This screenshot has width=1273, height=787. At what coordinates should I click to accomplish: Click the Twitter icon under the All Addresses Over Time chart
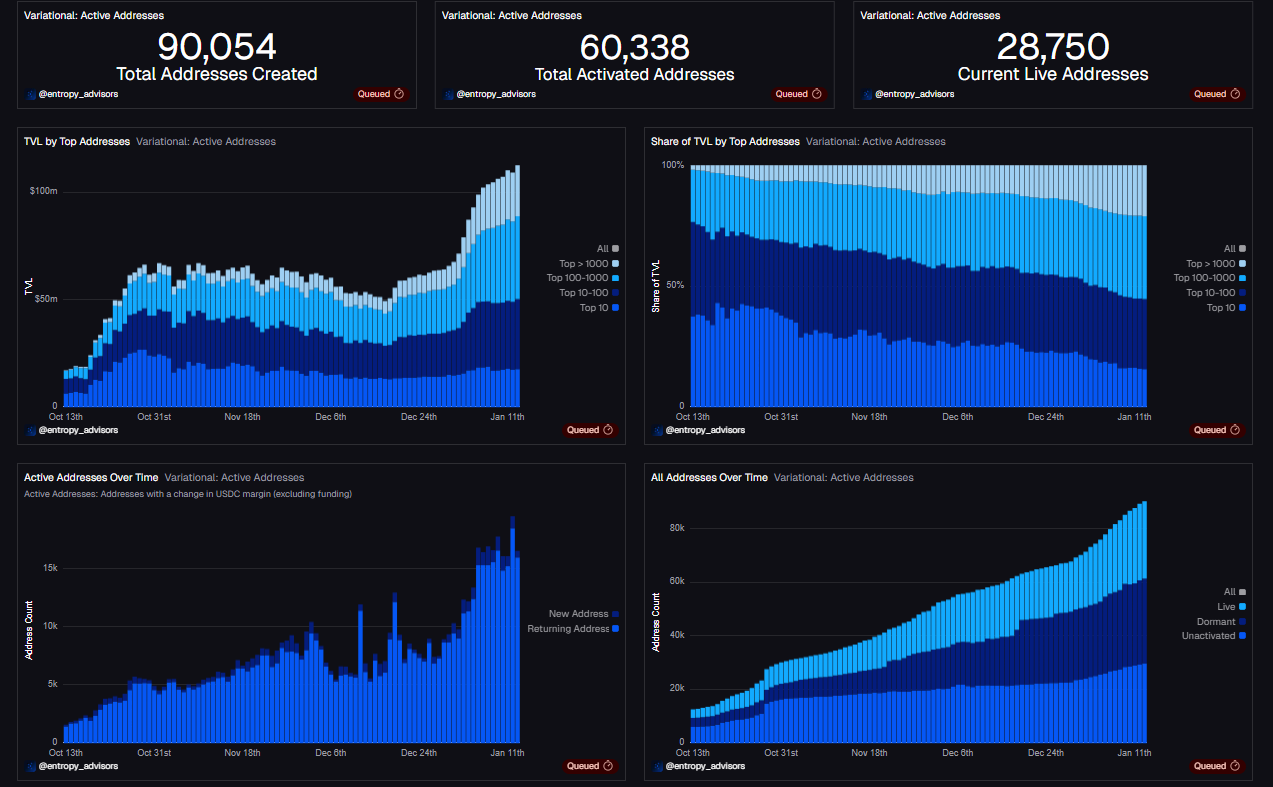click(656, 765)
